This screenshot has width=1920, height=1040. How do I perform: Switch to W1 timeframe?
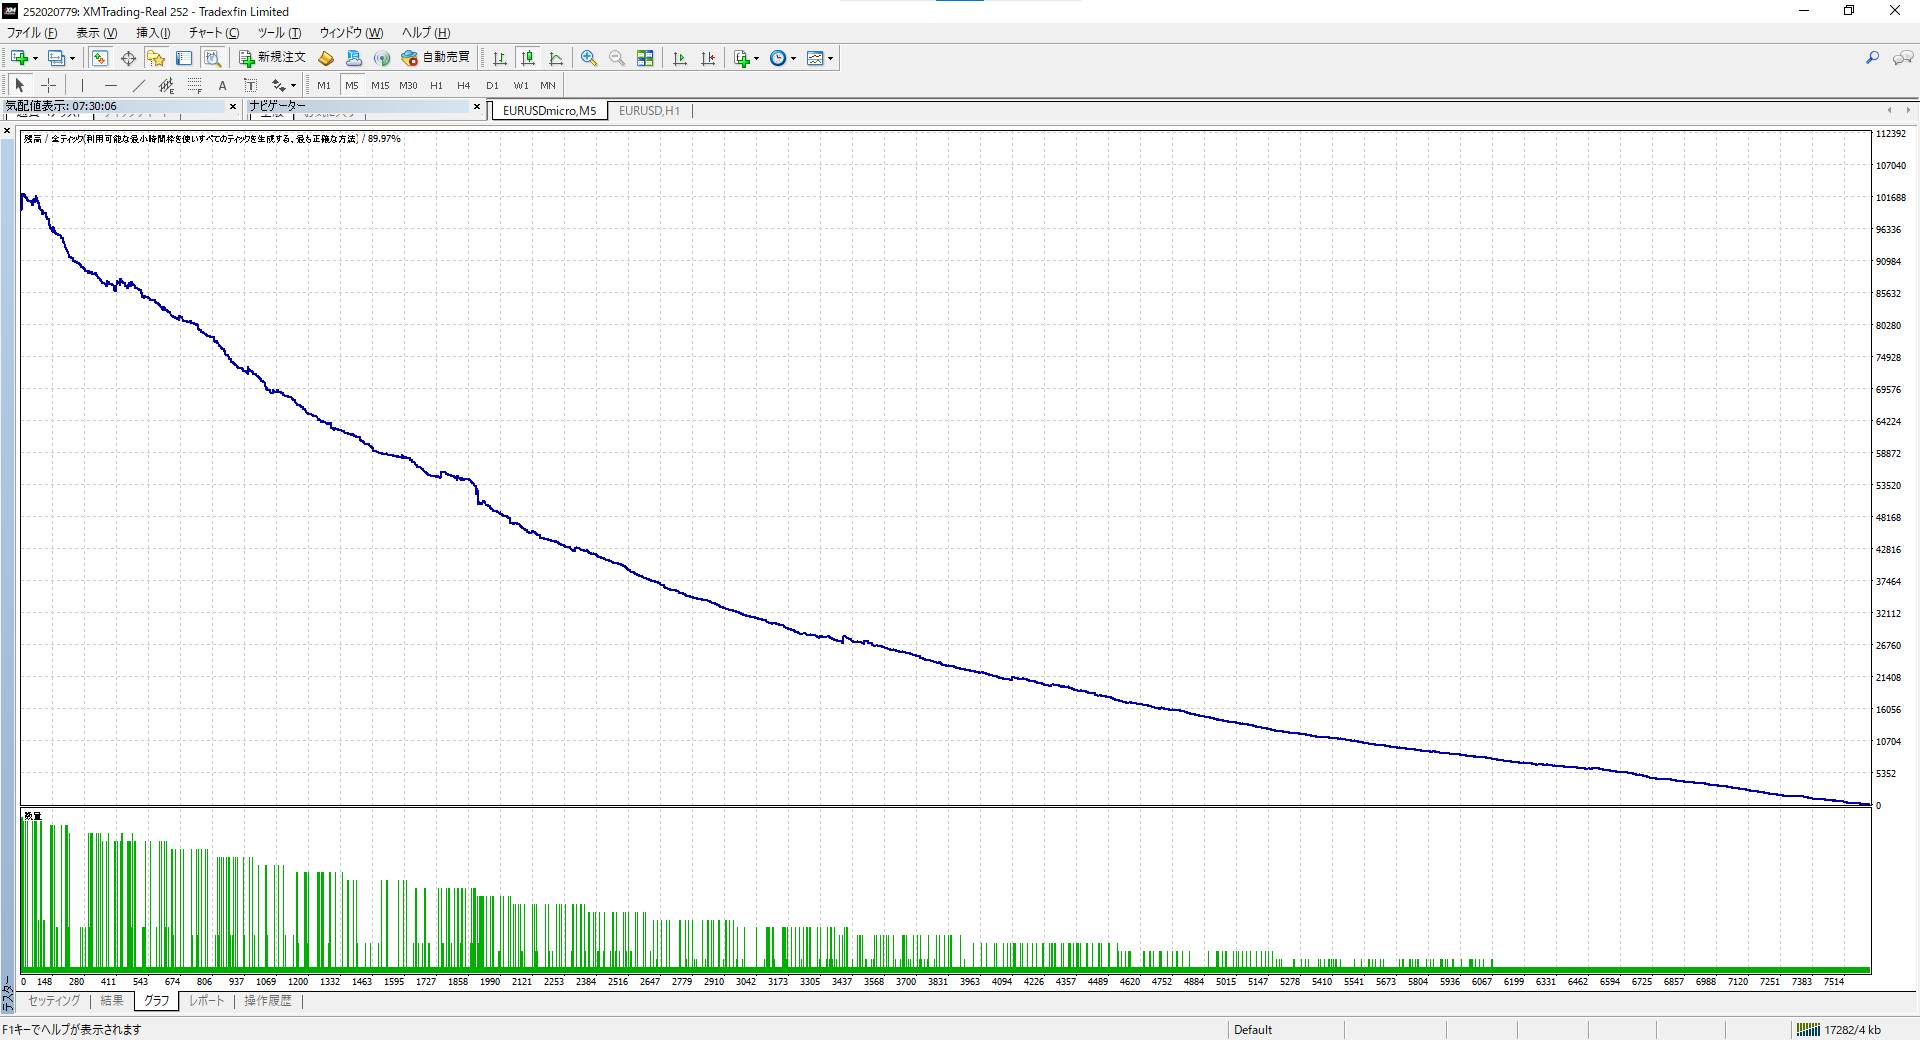click(x=520, y=85)
